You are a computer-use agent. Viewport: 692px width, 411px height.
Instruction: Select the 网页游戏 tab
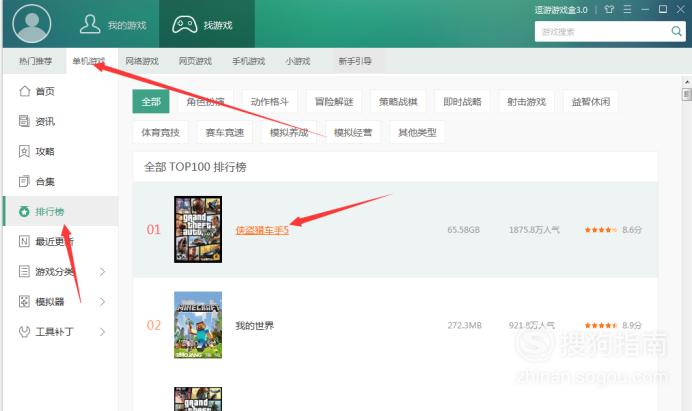195,61
